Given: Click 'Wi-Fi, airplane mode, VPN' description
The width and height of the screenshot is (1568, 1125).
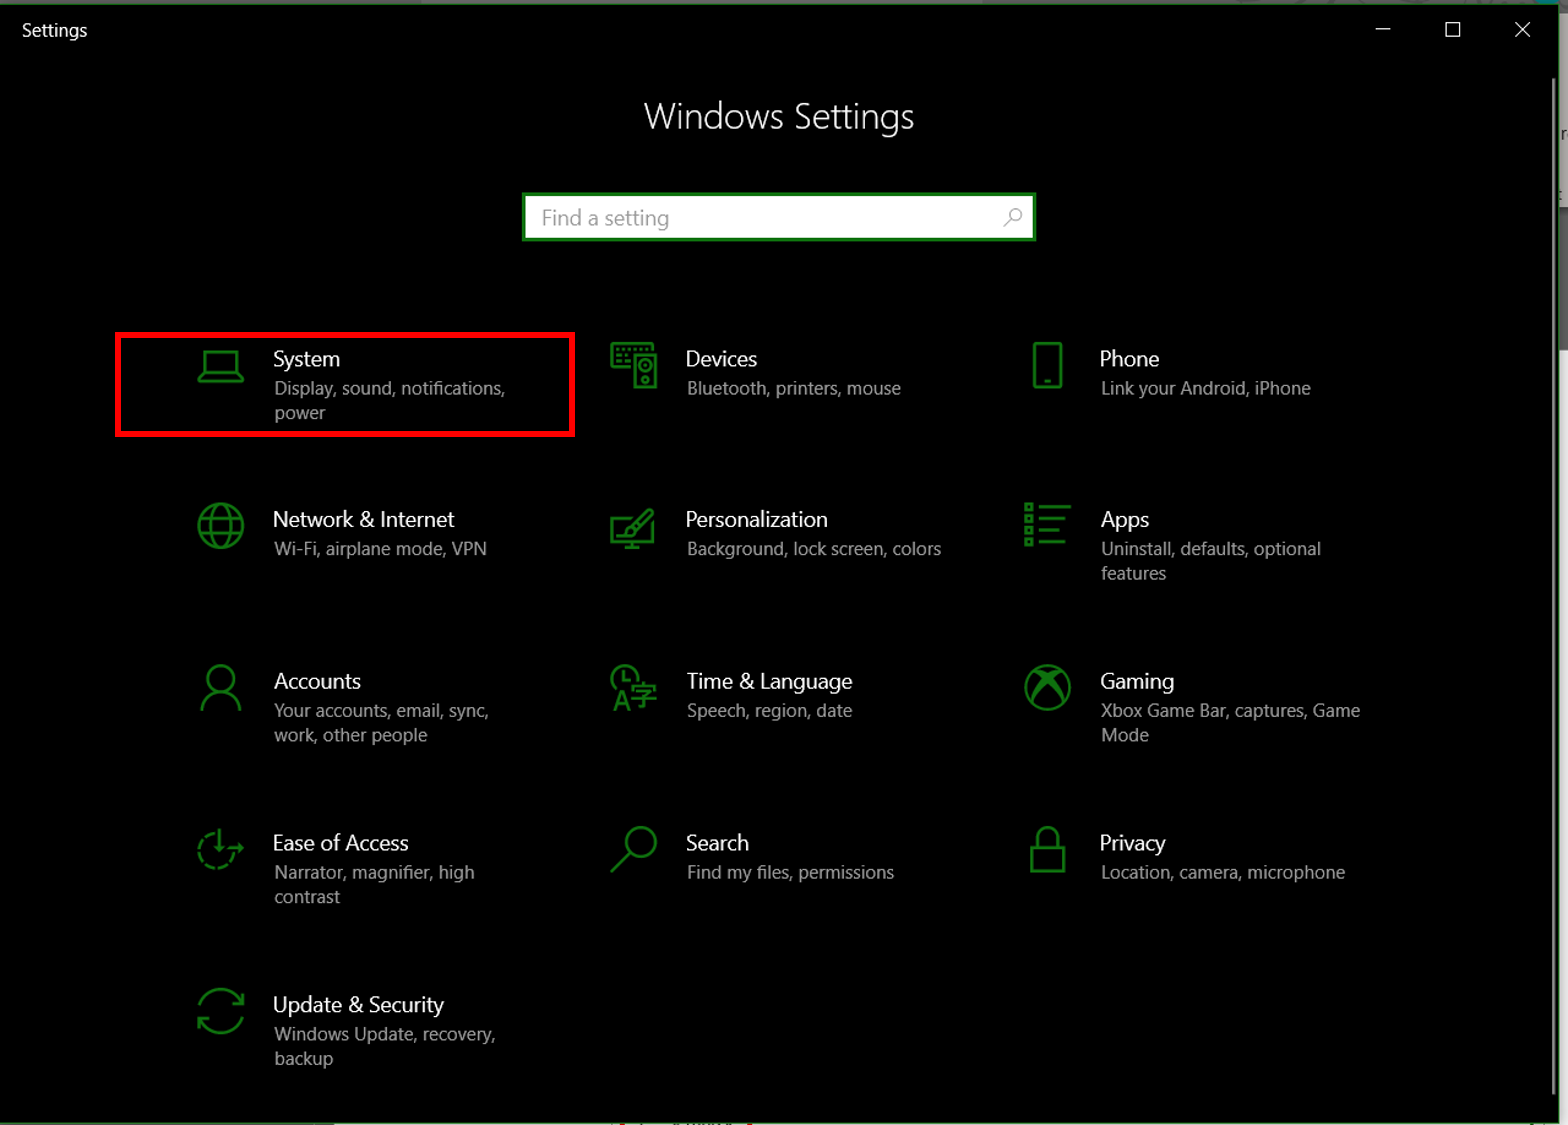Looking at the screenshot, I should 380,549.
